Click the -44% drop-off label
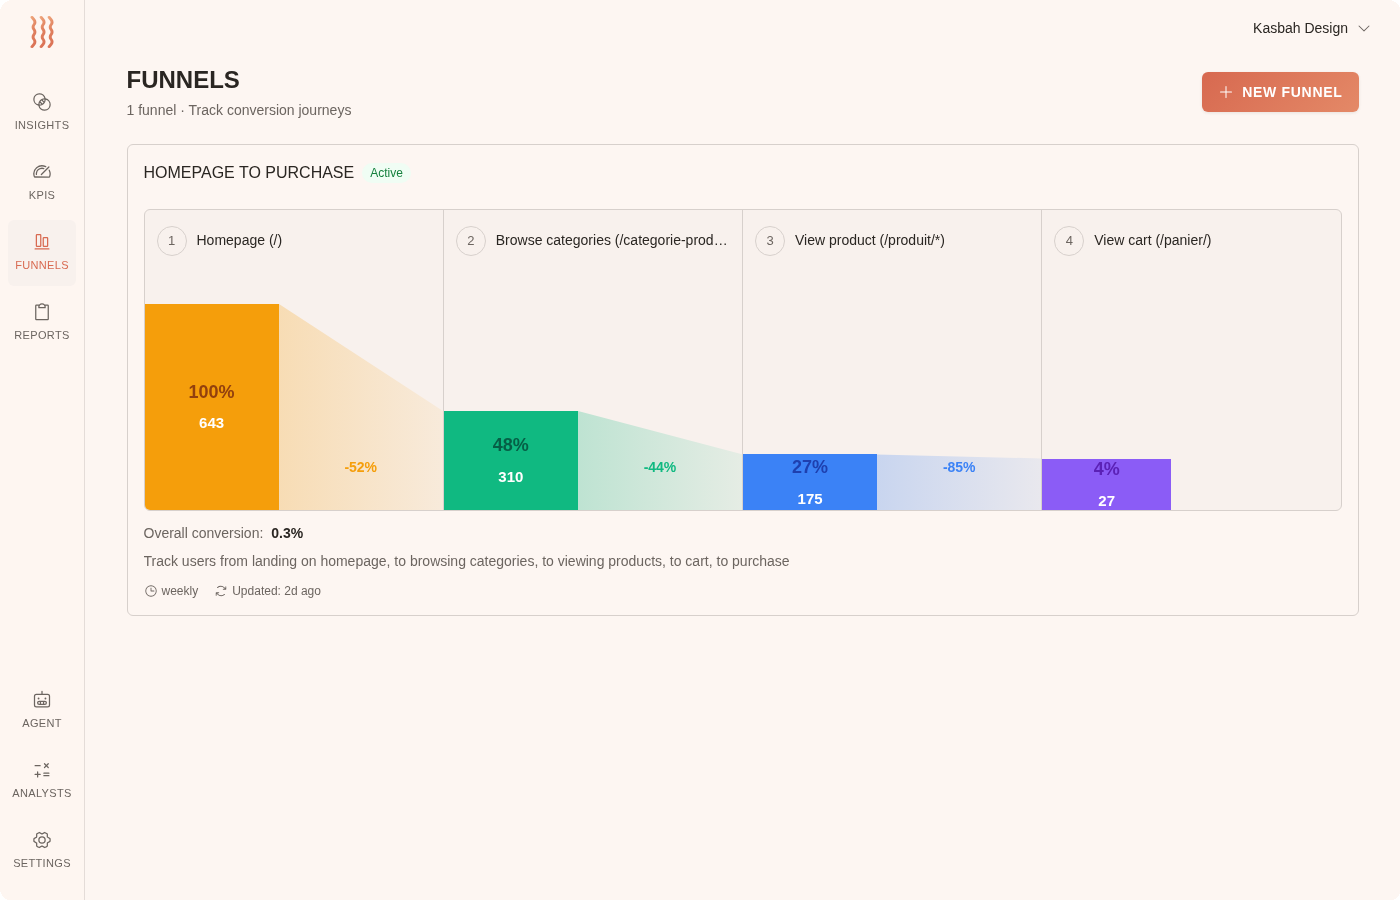Image resolution: width=1400 pixels, height=900 pixels. click(x=660, y=467)
